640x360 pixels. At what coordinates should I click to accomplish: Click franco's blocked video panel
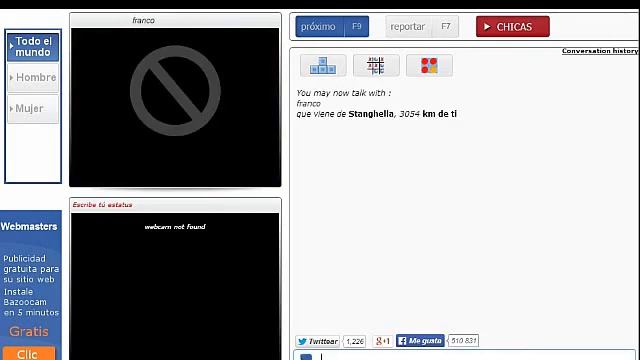175,107
